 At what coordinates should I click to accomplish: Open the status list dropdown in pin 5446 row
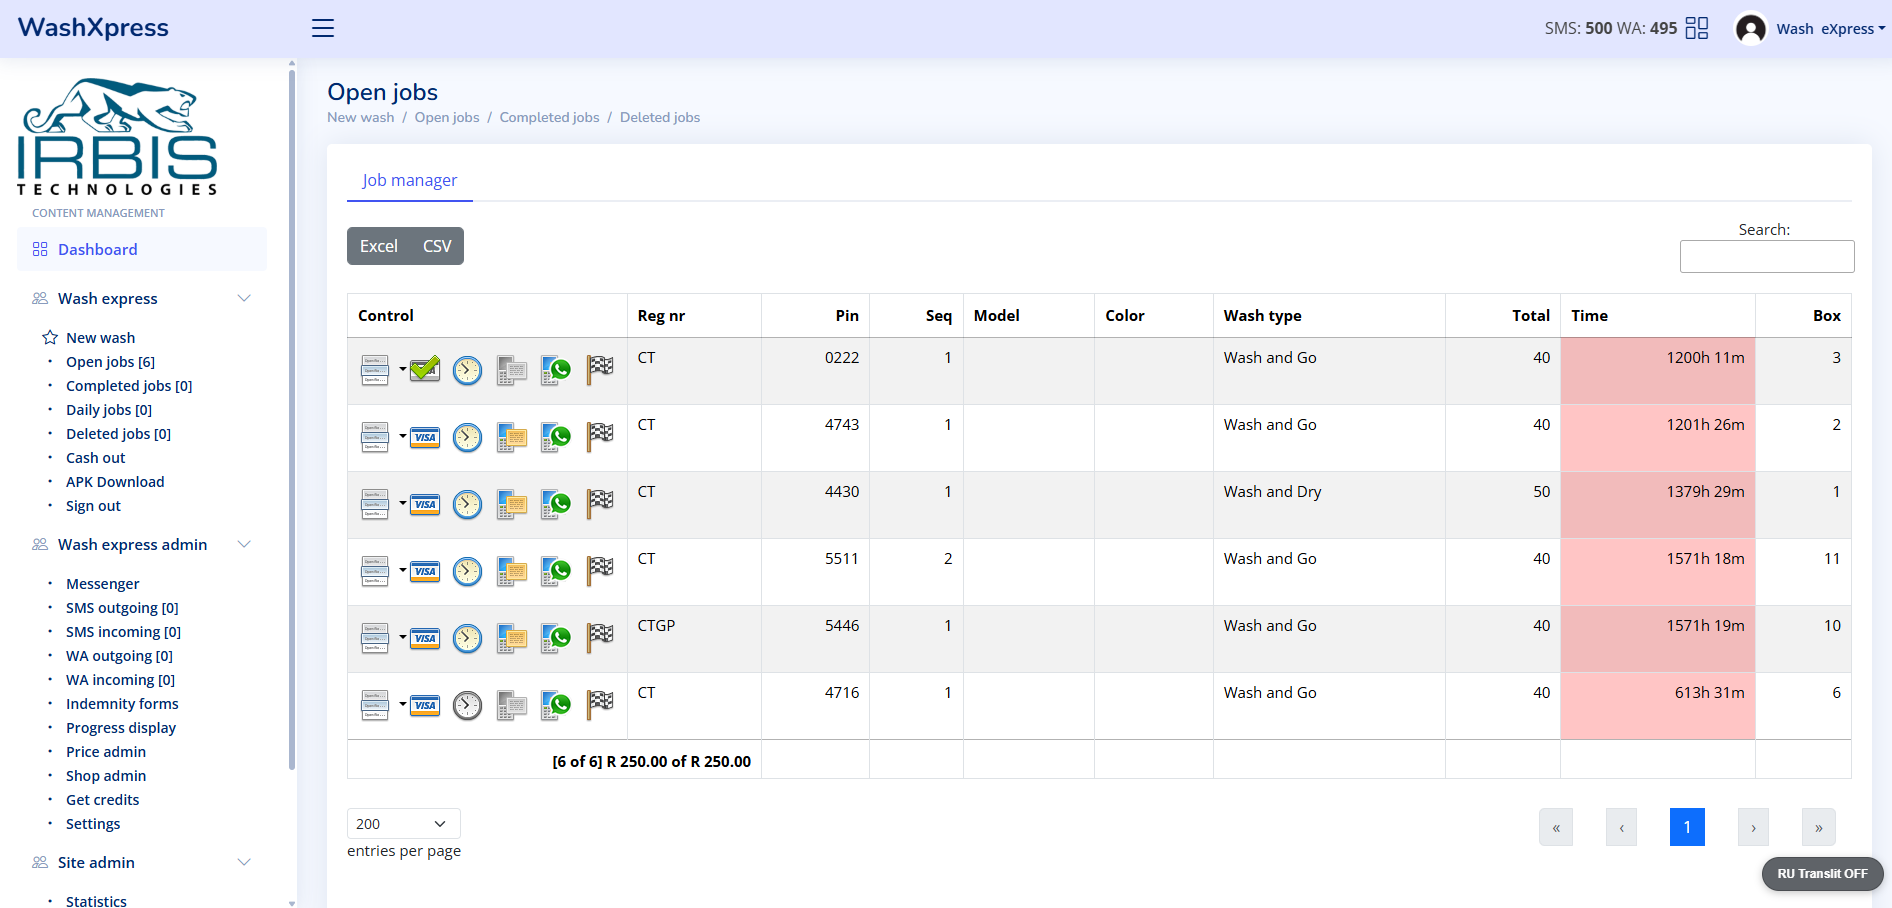(x=383, y=638)
